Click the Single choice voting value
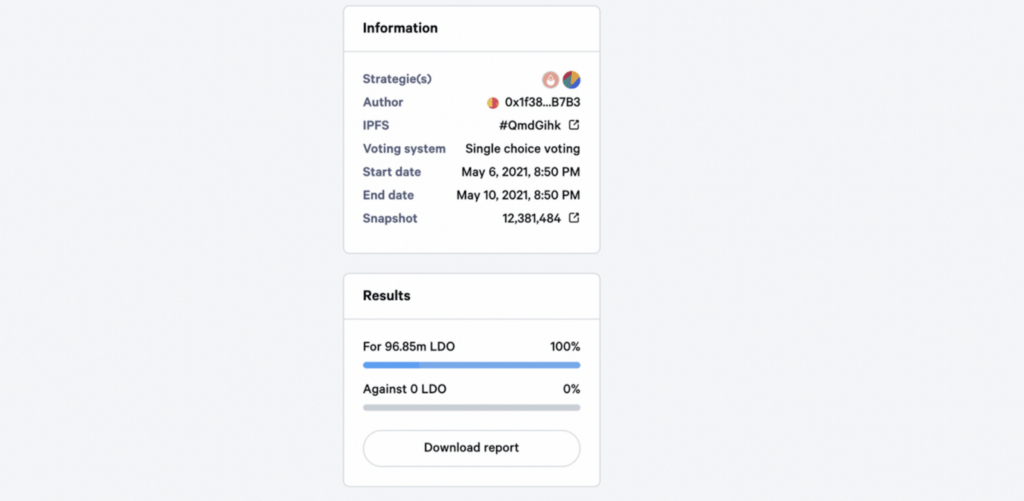The image size is (1024, 501). (522, 149)
